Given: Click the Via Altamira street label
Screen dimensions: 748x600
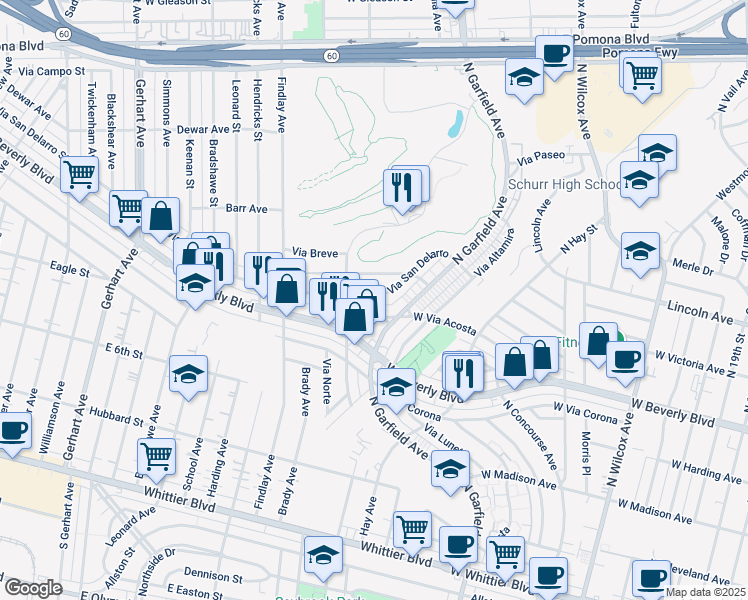Looking at the screenshot, I should click(x=495, y=252).
